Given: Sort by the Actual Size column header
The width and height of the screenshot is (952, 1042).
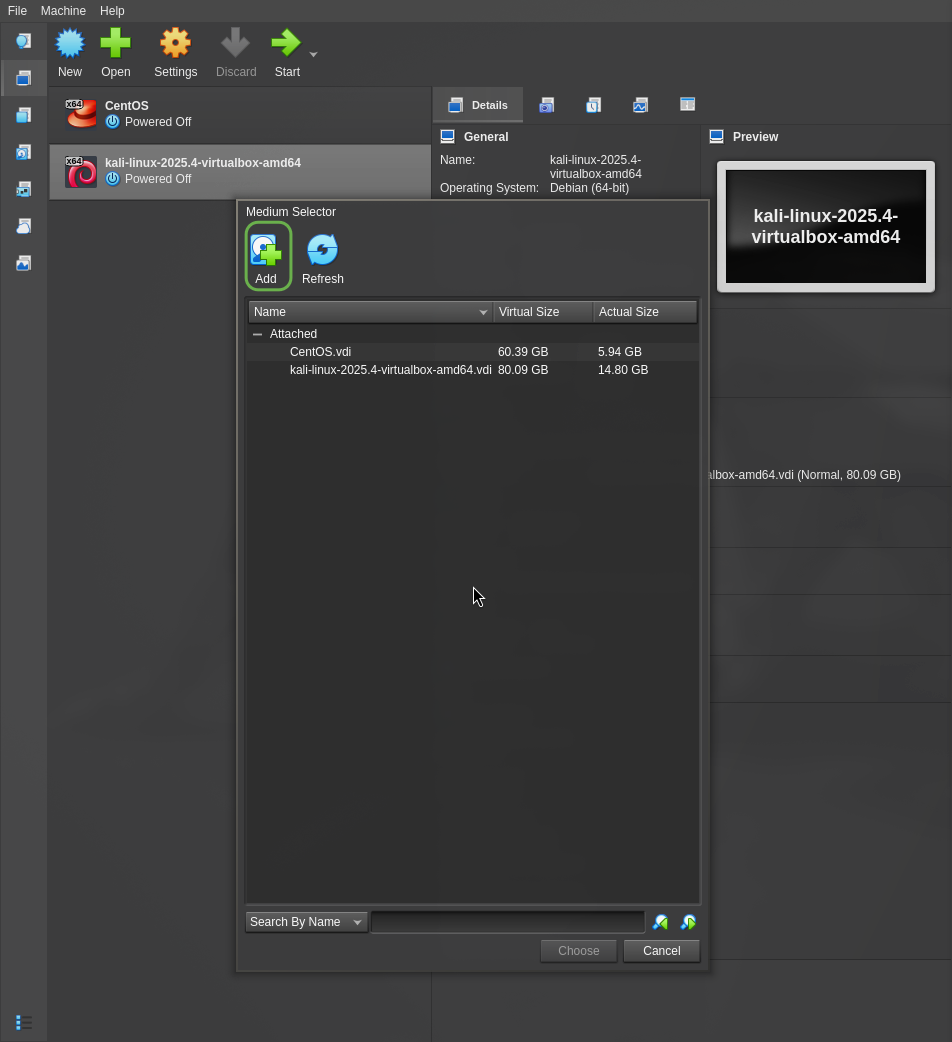Looking at the screenshot, I should (645, 312).
